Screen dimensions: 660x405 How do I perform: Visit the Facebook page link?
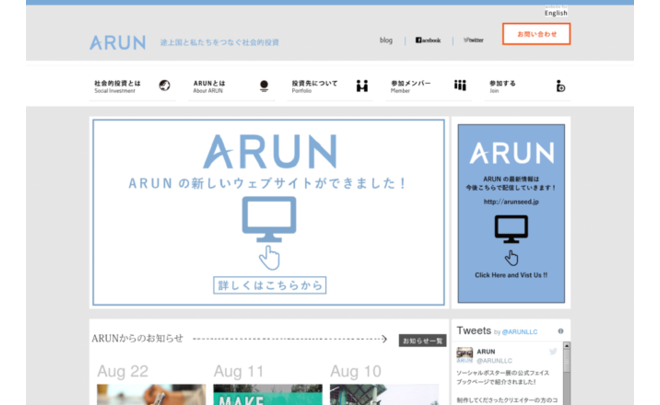(x=428, y=40)
